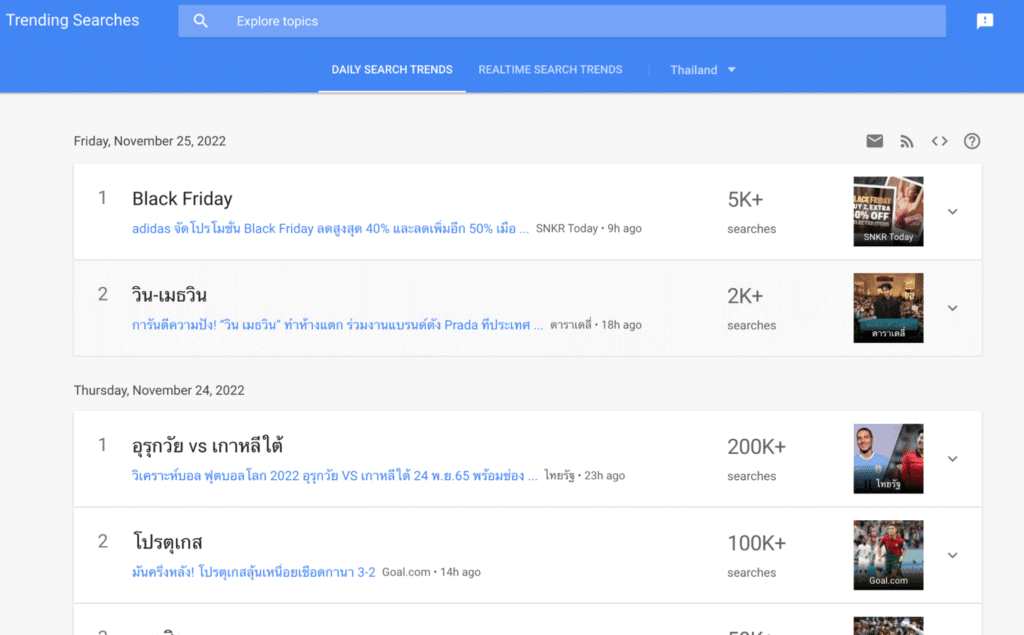Switch to Daily Search Trends tab

392,70
